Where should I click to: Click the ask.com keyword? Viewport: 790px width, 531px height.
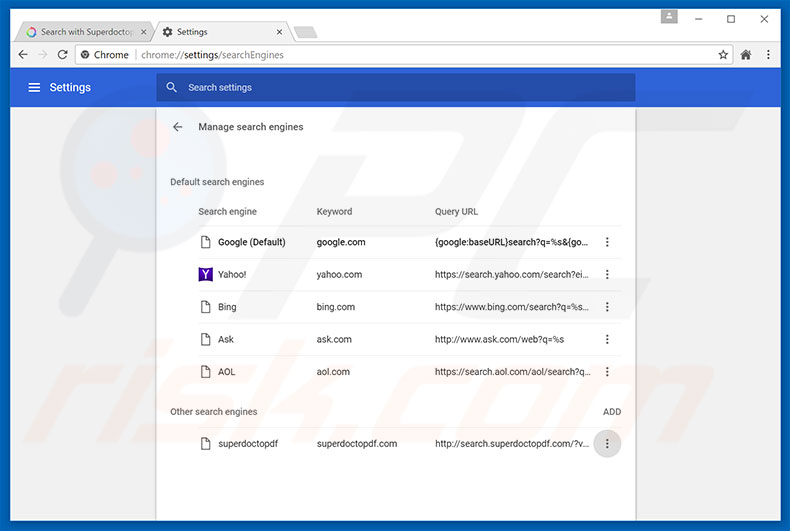334,340
